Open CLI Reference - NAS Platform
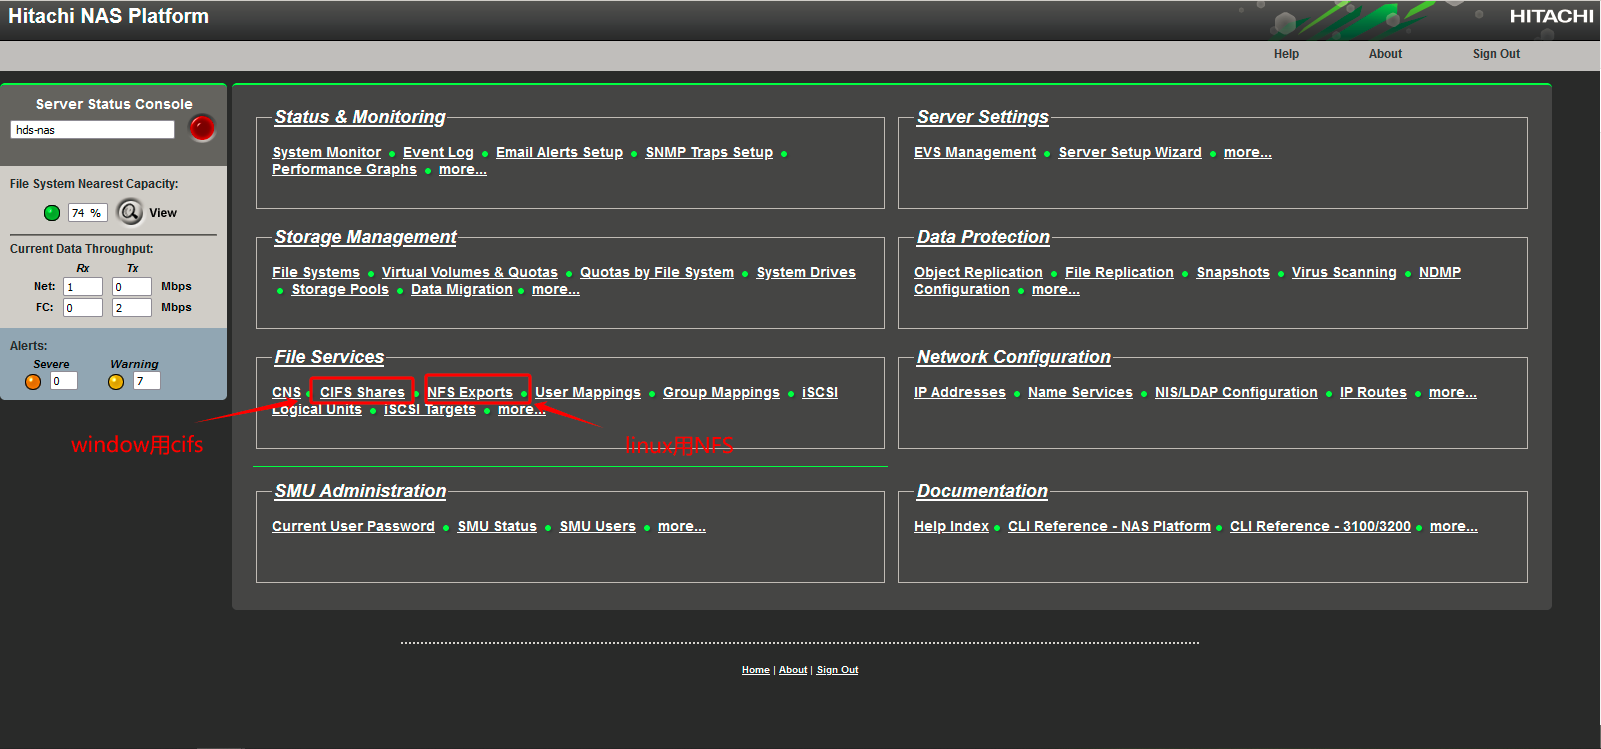The width and height of the screenshot is (1601, 749). point(1109,526)
